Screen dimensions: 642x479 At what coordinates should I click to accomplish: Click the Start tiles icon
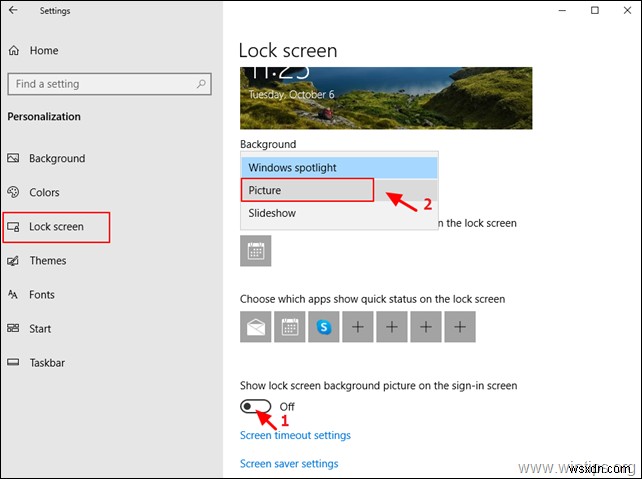(13, 328)
